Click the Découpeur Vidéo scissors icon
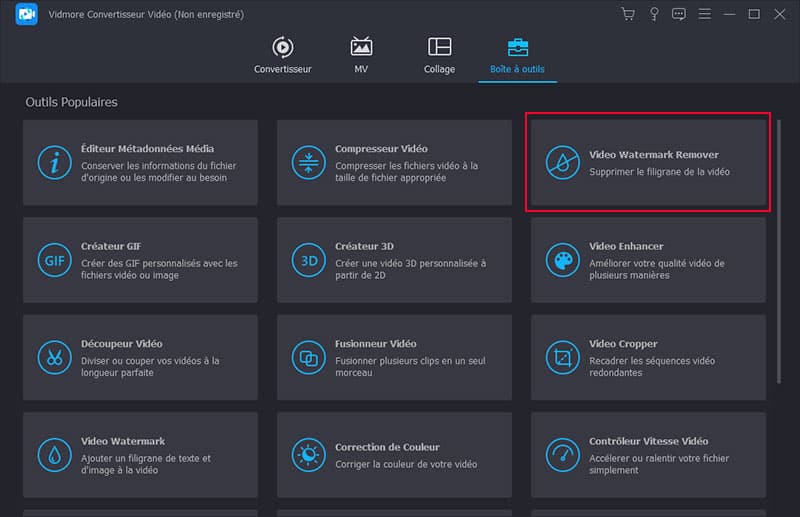The image size is (800, 517). [54, 357]
